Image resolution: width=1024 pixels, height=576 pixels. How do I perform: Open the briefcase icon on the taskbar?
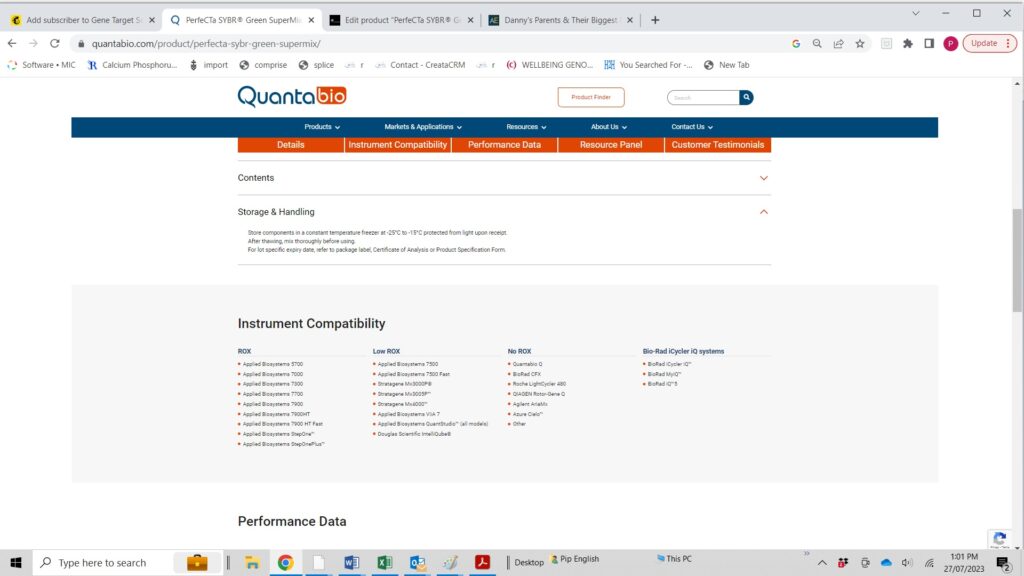point(197,562)
